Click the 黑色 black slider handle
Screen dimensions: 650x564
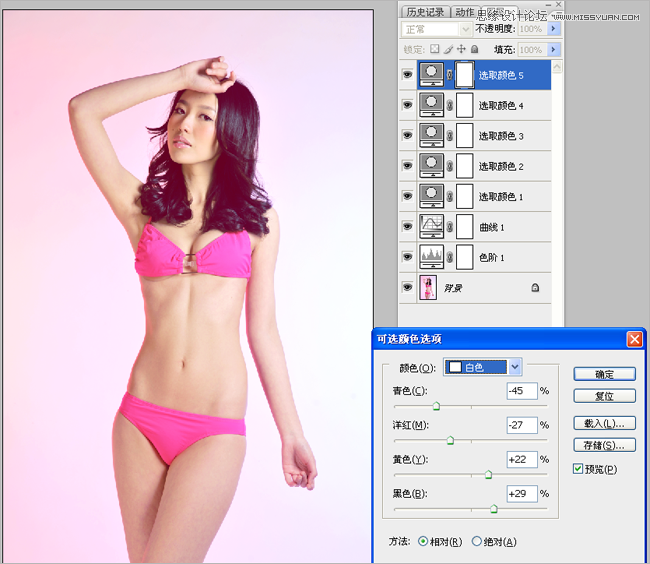pos(494,508)
